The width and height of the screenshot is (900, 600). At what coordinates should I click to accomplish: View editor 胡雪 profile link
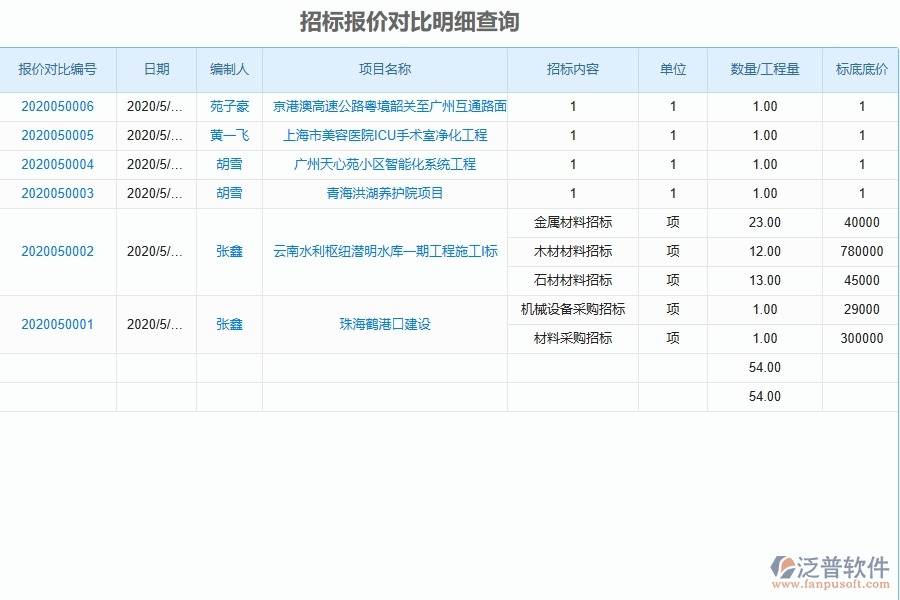click(x=228, y=164)
